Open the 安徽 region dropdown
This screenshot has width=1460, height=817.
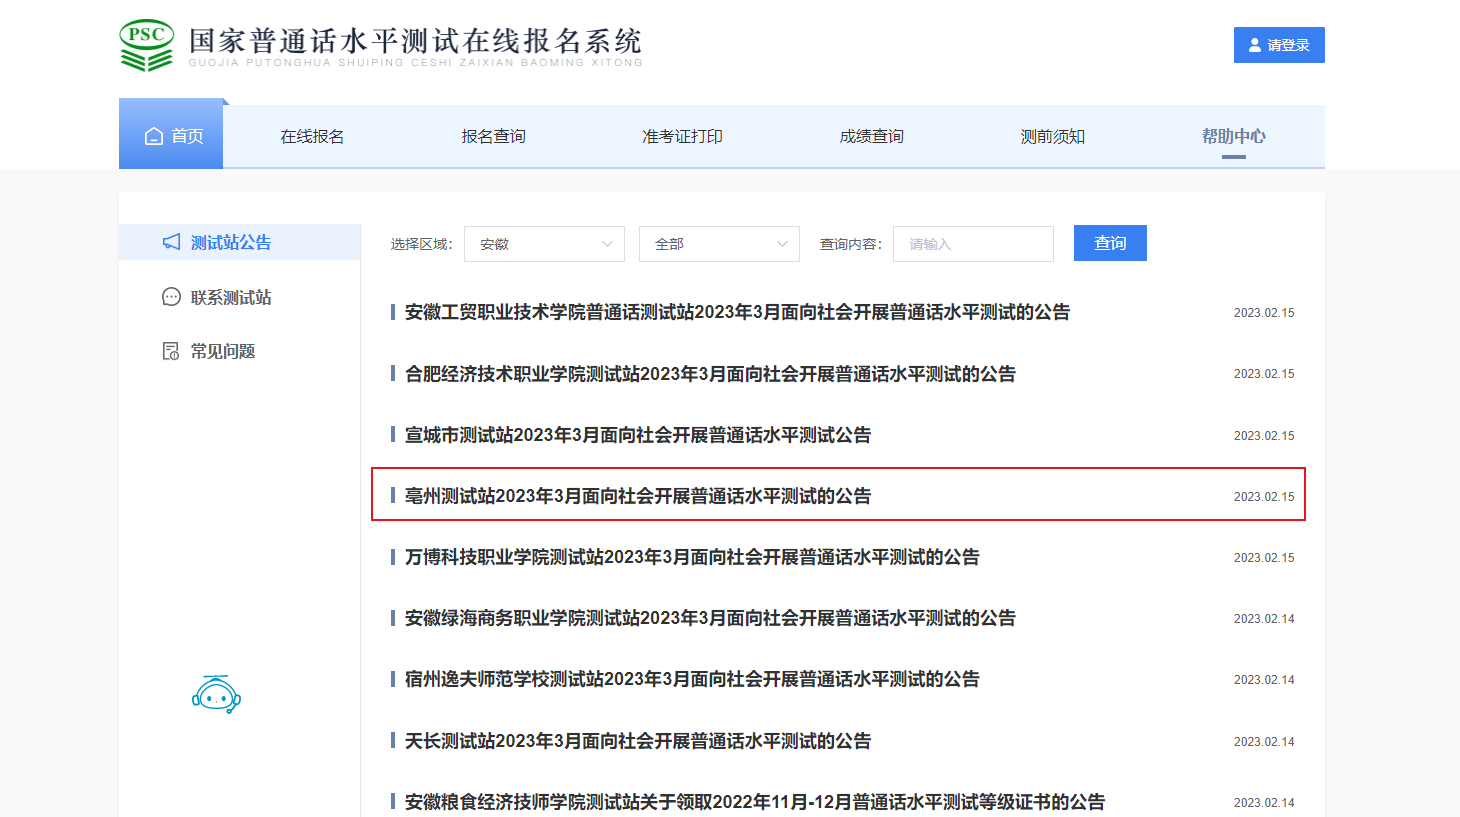[544, 244]
